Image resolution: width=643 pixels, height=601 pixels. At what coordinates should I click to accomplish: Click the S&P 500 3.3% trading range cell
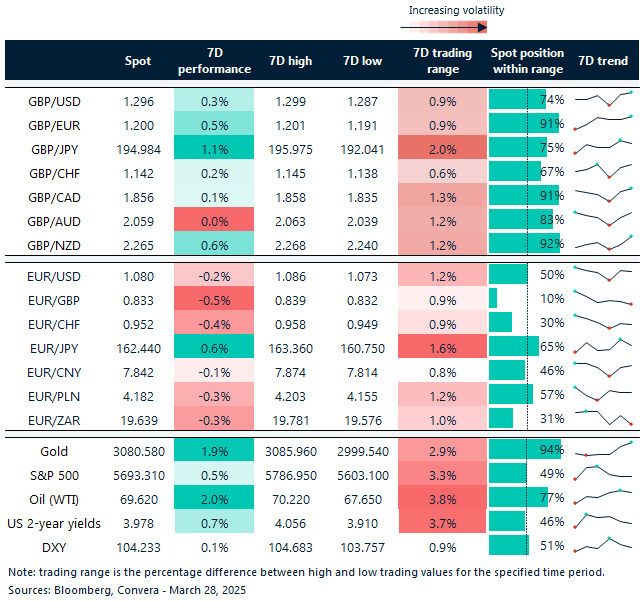click(x=442, y=473)
